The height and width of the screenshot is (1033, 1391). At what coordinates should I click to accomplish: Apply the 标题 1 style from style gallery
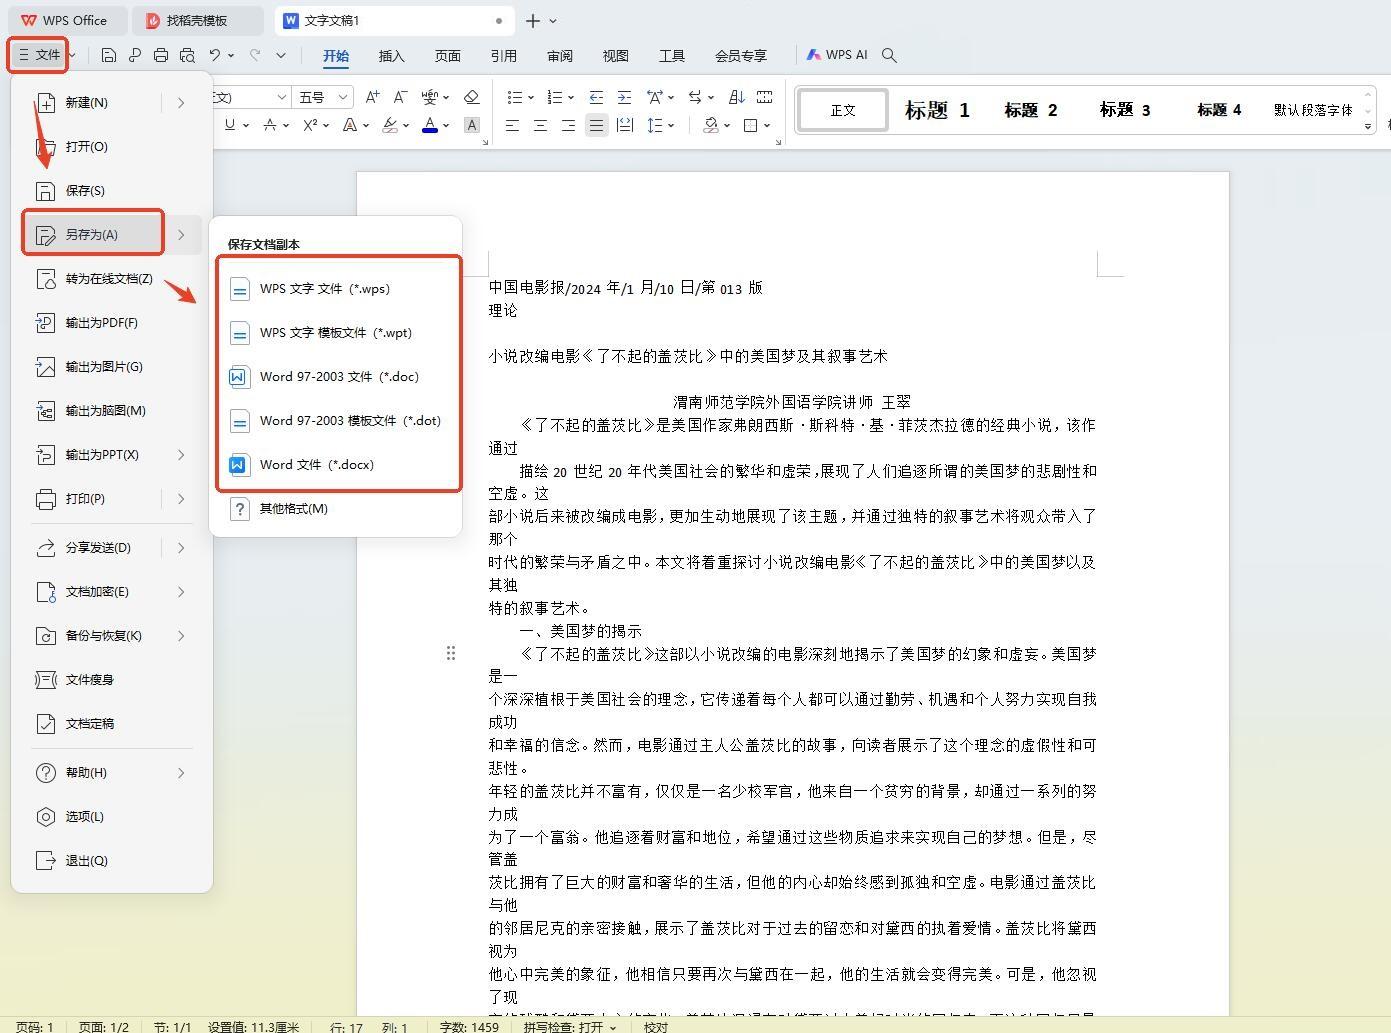point(935,110)
